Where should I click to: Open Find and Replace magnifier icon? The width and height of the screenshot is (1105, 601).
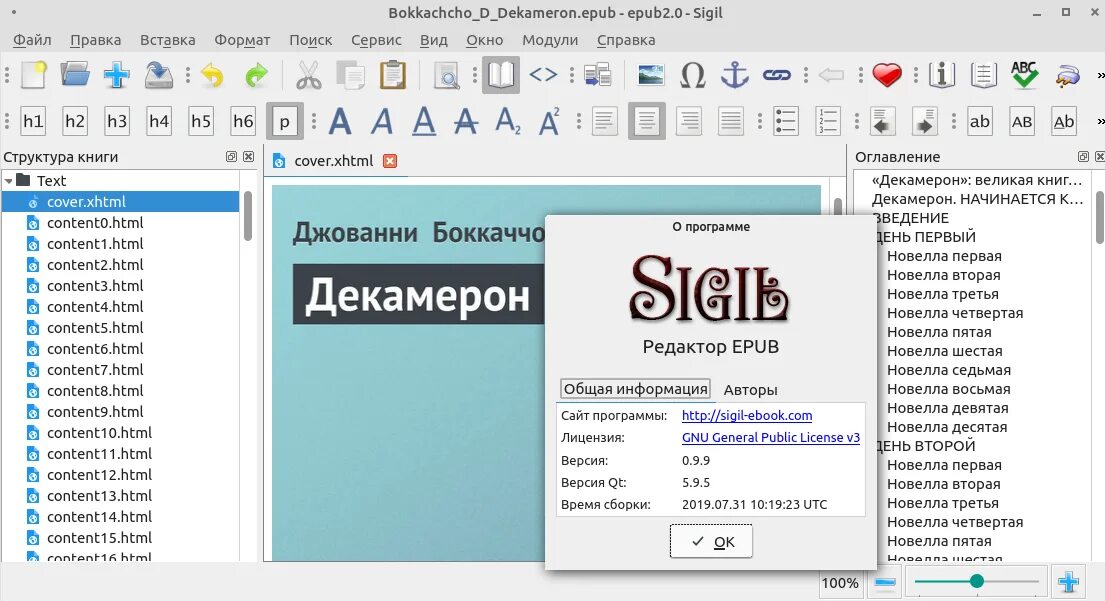point(446,75)
